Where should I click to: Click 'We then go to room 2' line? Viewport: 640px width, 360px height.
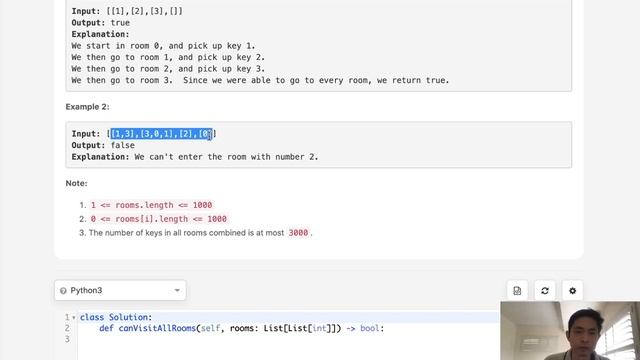pyautogui.click(x=168, y=69)
